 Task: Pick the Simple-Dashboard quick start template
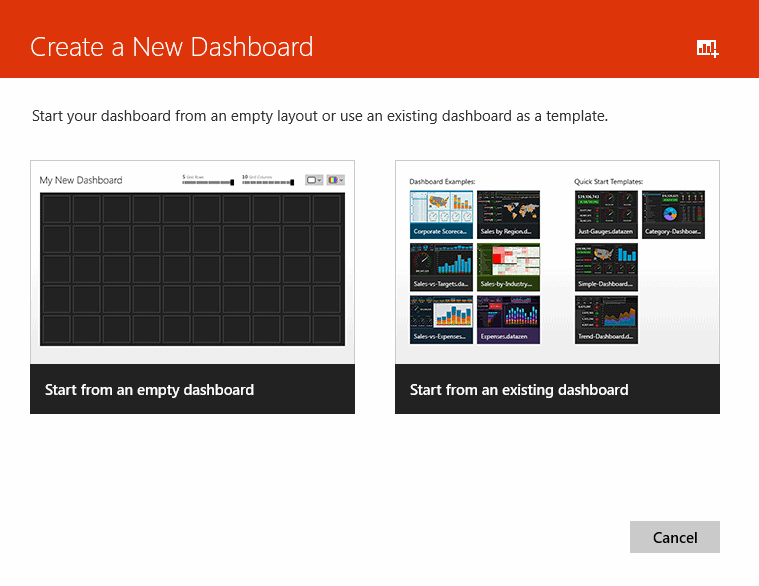pyautogui.click(x=605, y=266)
